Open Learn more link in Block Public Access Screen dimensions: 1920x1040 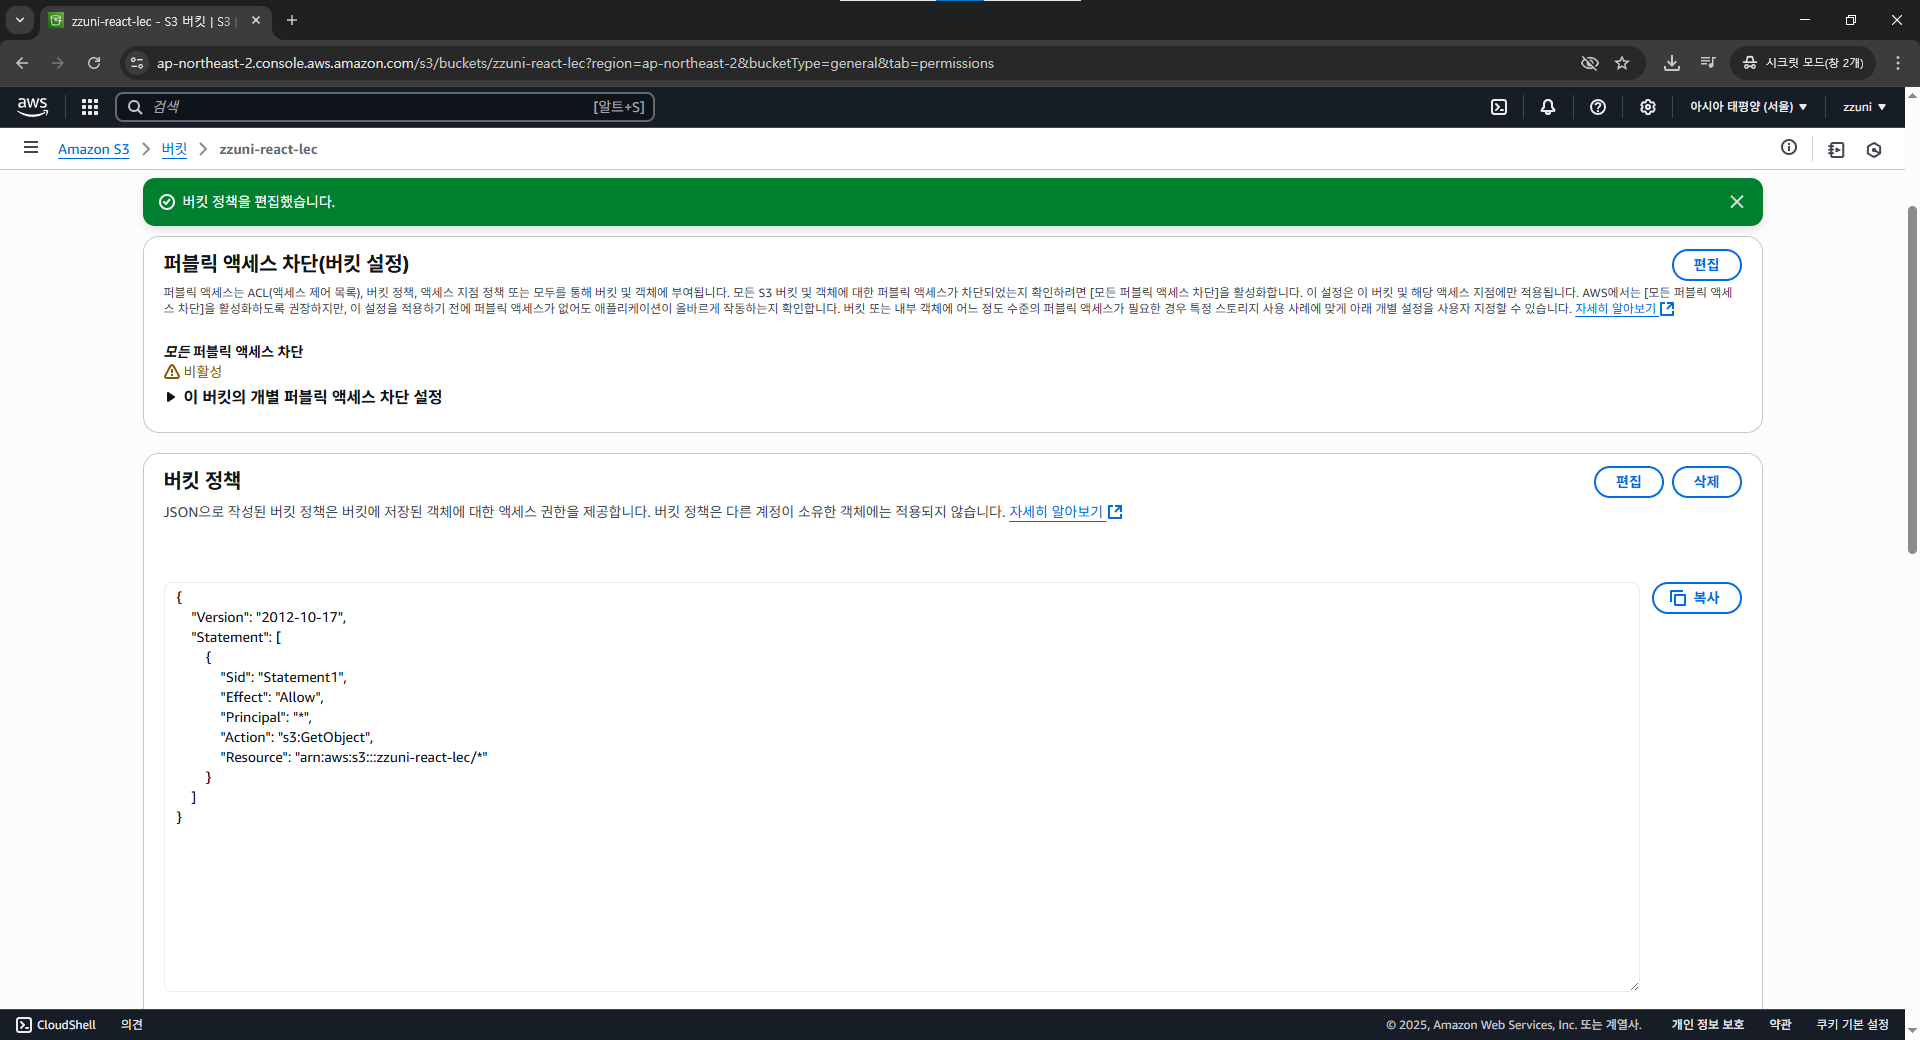click(1624, 309)
